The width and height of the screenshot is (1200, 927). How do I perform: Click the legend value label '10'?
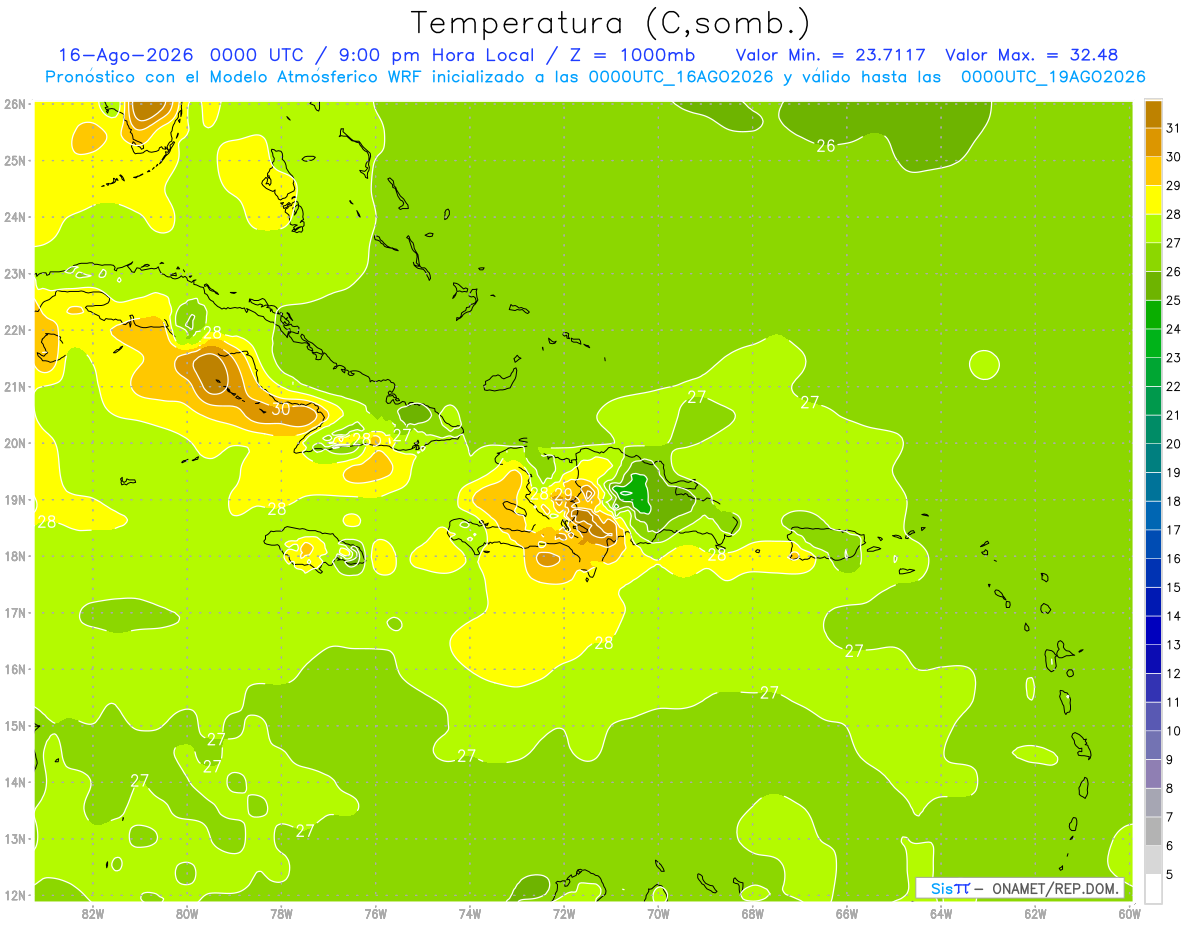click(x=1173, y=731)
